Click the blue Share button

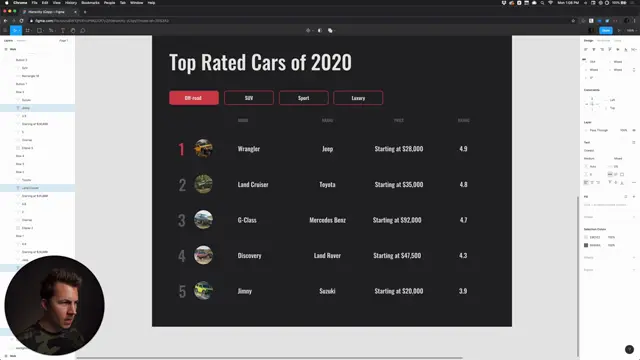tap(606, 31)
